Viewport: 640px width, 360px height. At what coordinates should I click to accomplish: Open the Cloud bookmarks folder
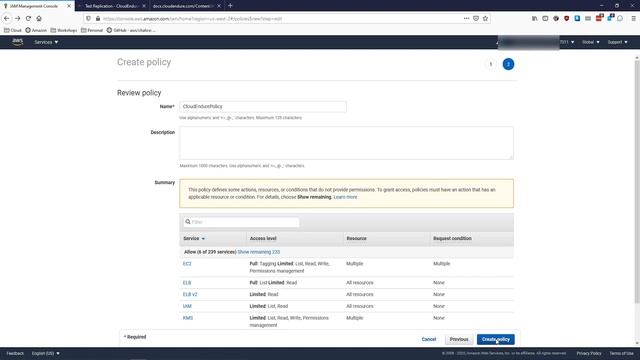click(x=13, y=30)
